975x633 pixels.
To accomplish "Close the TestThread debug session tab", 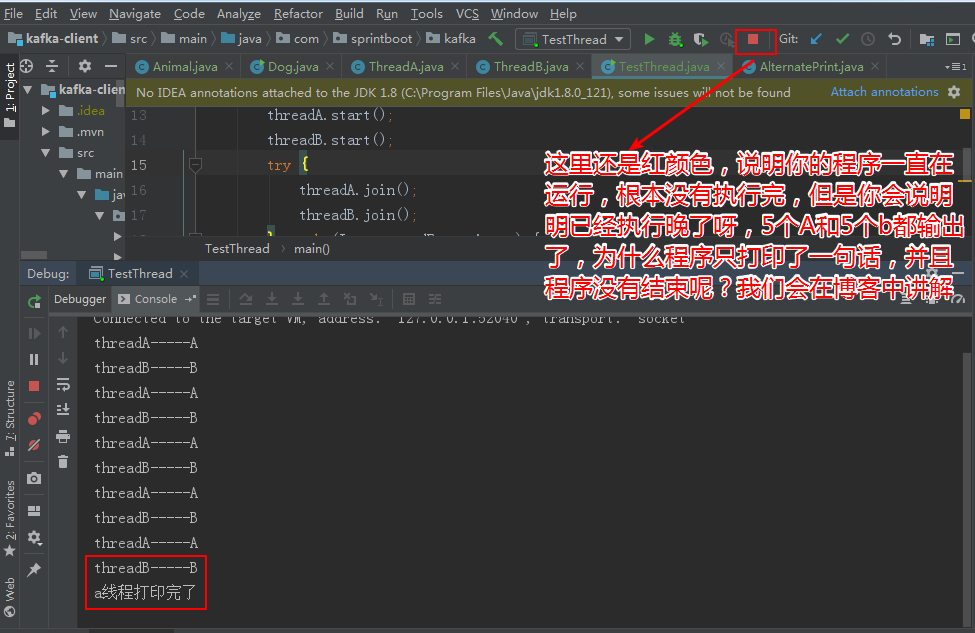I will click(184, 274).
